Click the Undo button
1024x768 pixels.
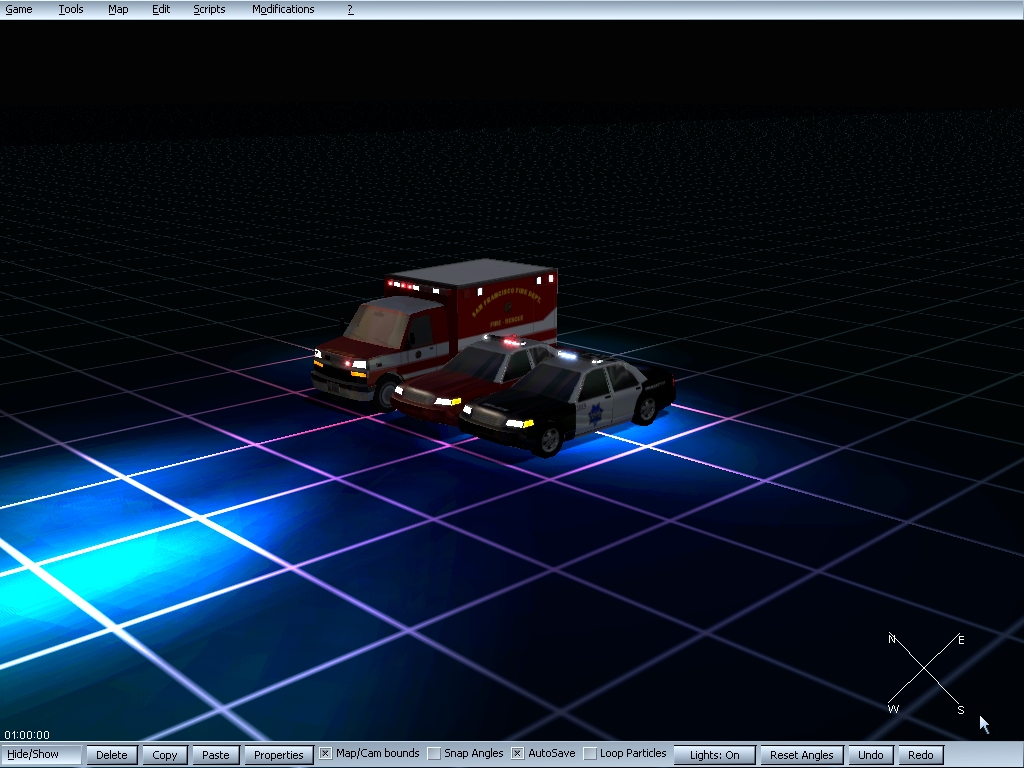[x=871, y=755]
